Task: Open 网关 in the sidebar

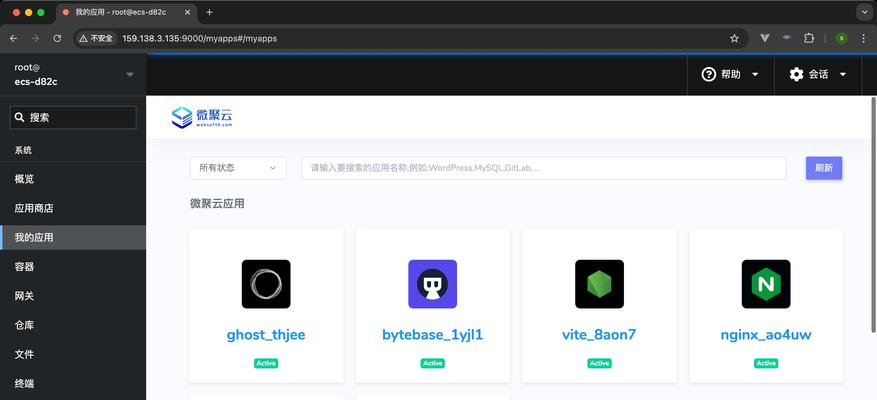Action: (73, 296)
